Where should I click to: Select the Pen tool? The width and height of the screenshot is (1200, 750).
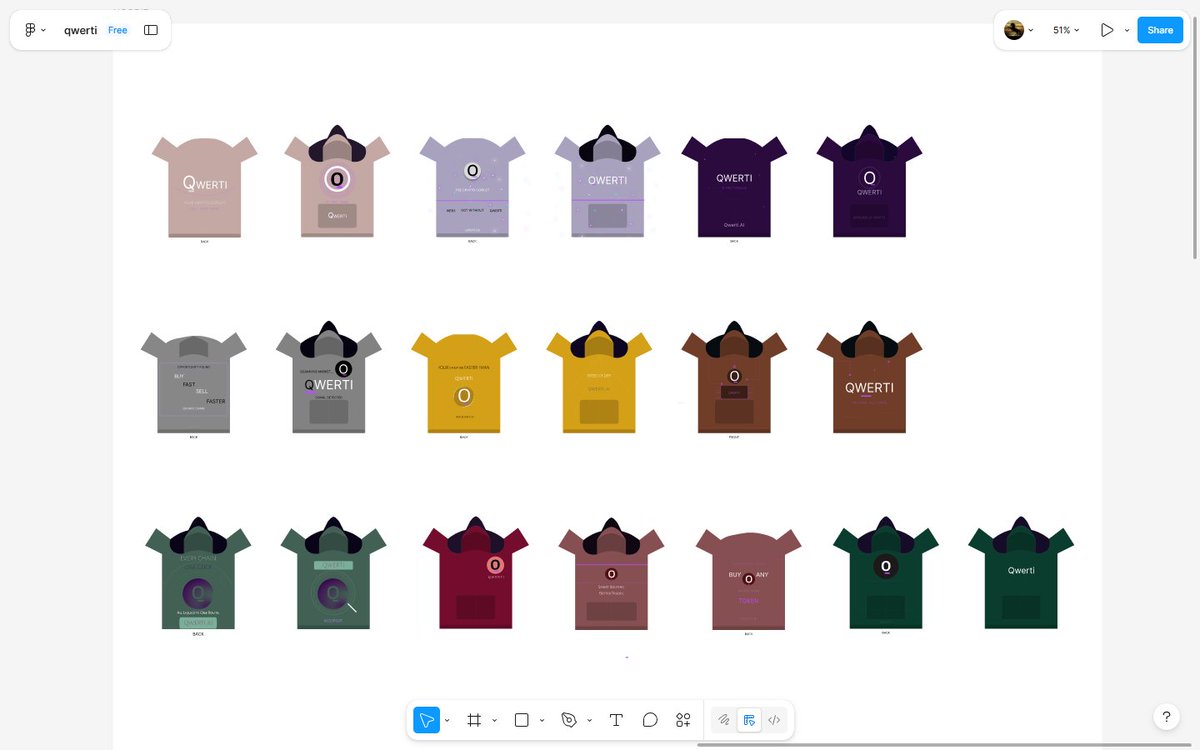tap(569, 720)
